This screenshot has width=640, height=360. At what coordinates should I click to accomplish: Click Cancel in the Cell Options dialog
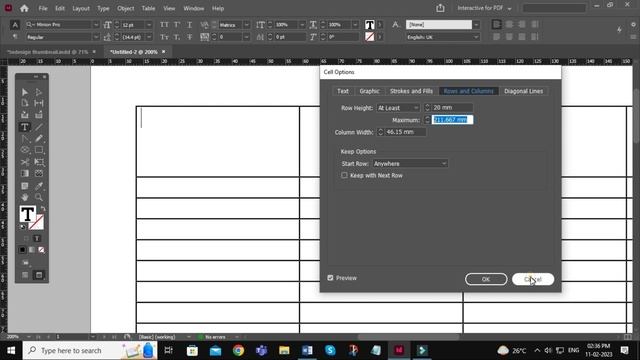[x=533, y=279]
